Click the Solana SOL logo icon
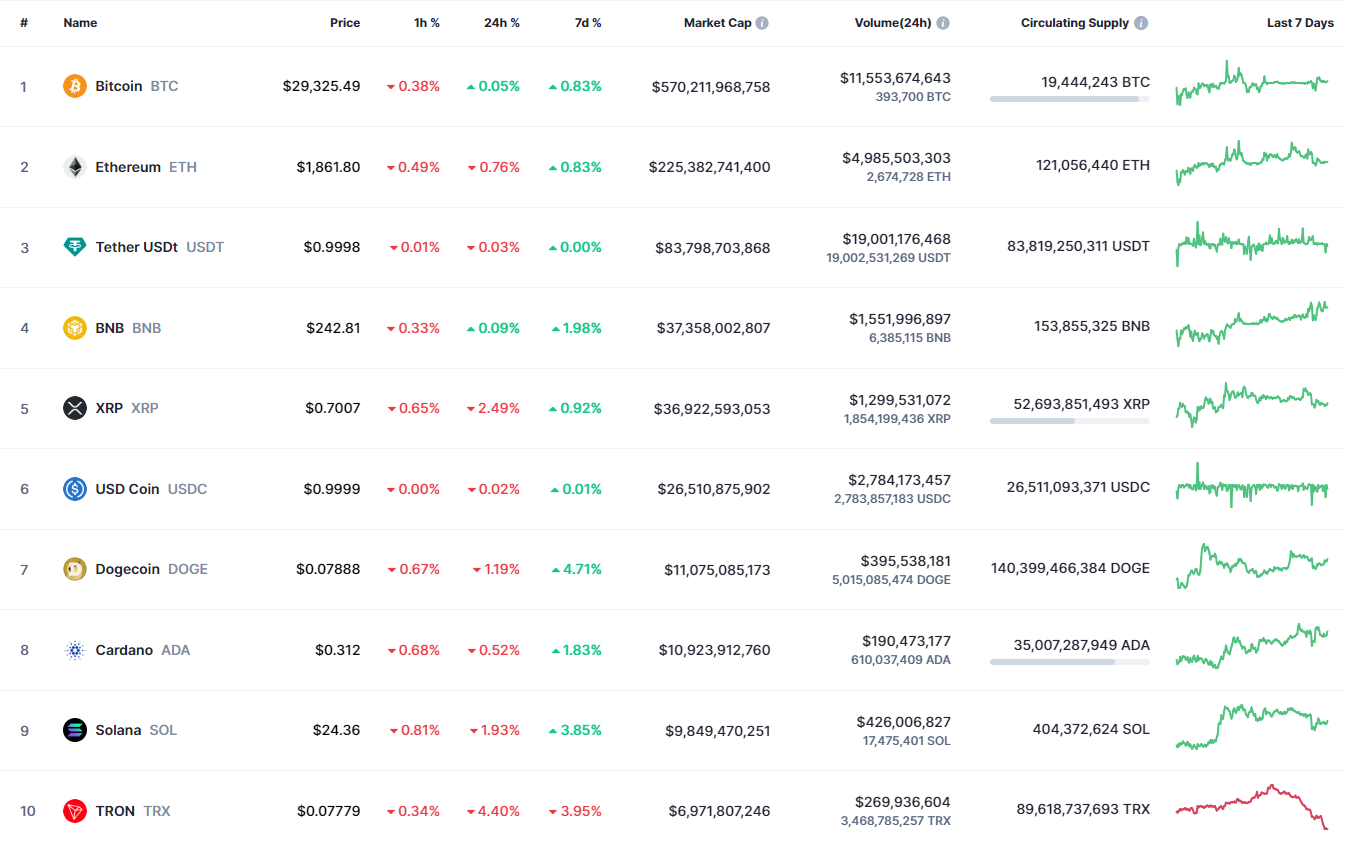The height and width of the screenshot is (844, 1363). pyautogui.click(x=75, y=730)
